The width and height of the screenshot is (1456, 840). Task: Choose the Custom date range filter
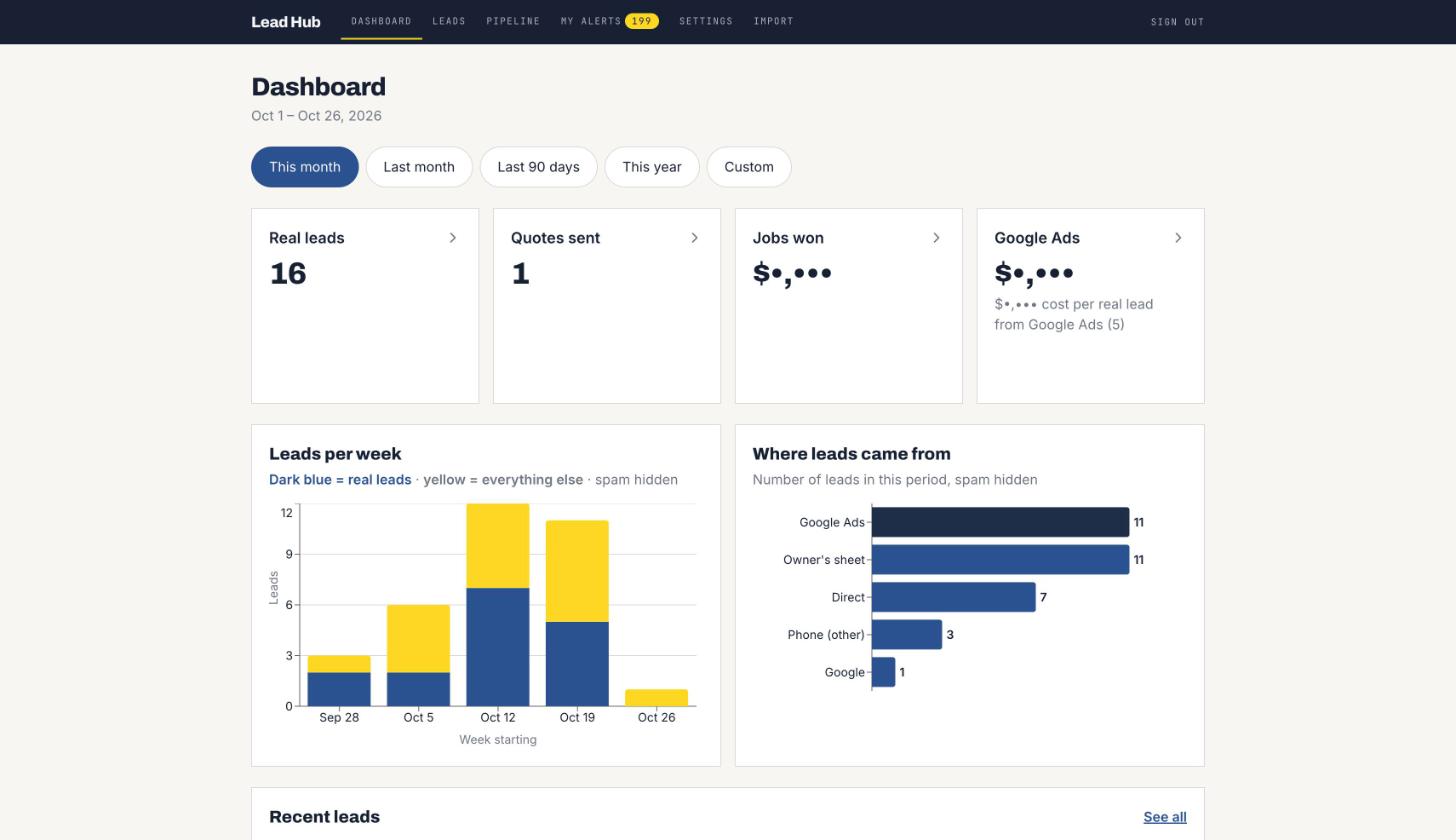point(749,167)
